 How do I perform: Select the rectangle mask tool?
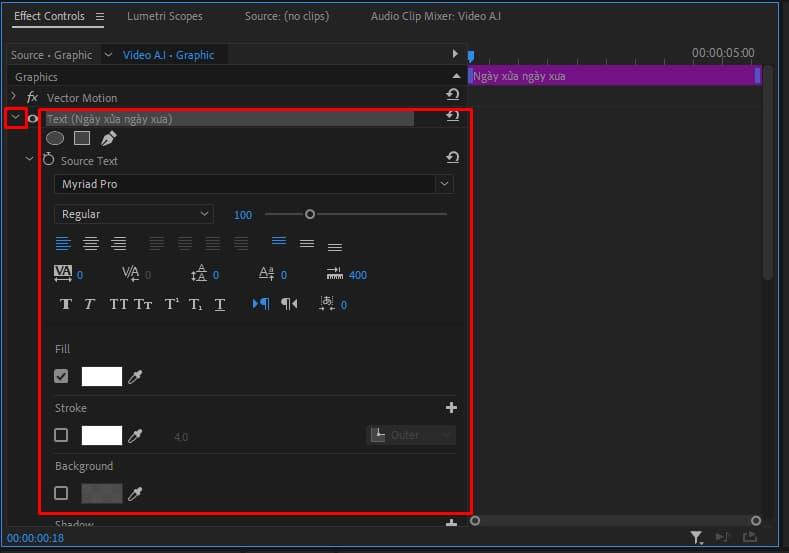coord(82,138)
